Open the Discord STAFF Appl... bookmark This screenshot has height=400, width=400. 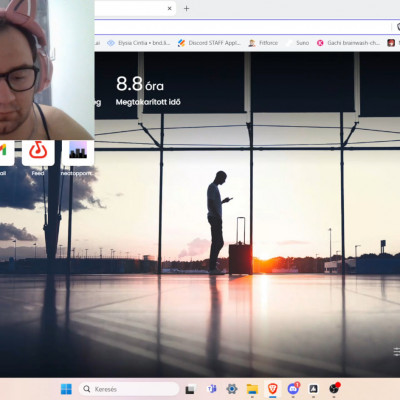209,43
